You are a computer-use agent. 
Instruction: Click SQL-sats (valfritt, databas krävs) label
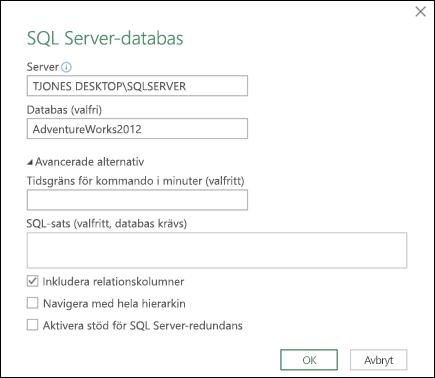coord(107,223)
